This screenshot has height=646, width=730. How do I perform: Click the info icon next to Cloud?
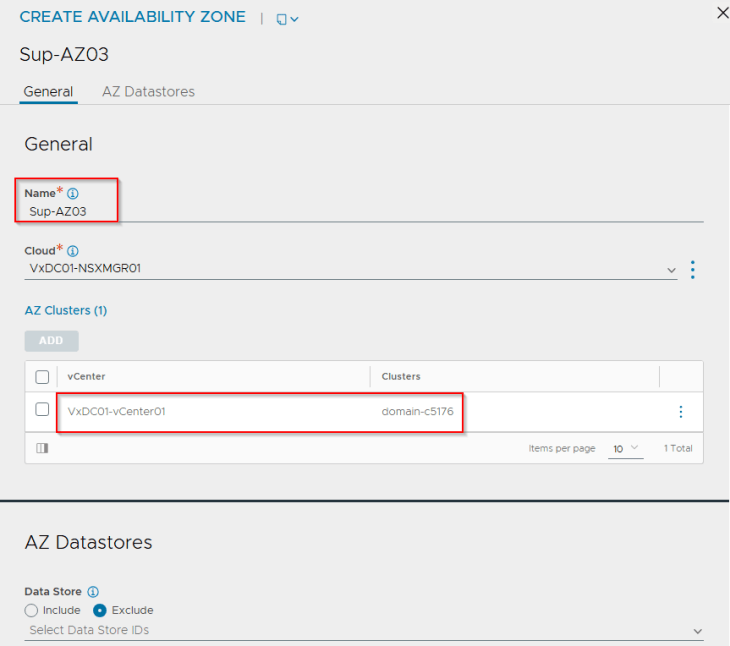73,251
